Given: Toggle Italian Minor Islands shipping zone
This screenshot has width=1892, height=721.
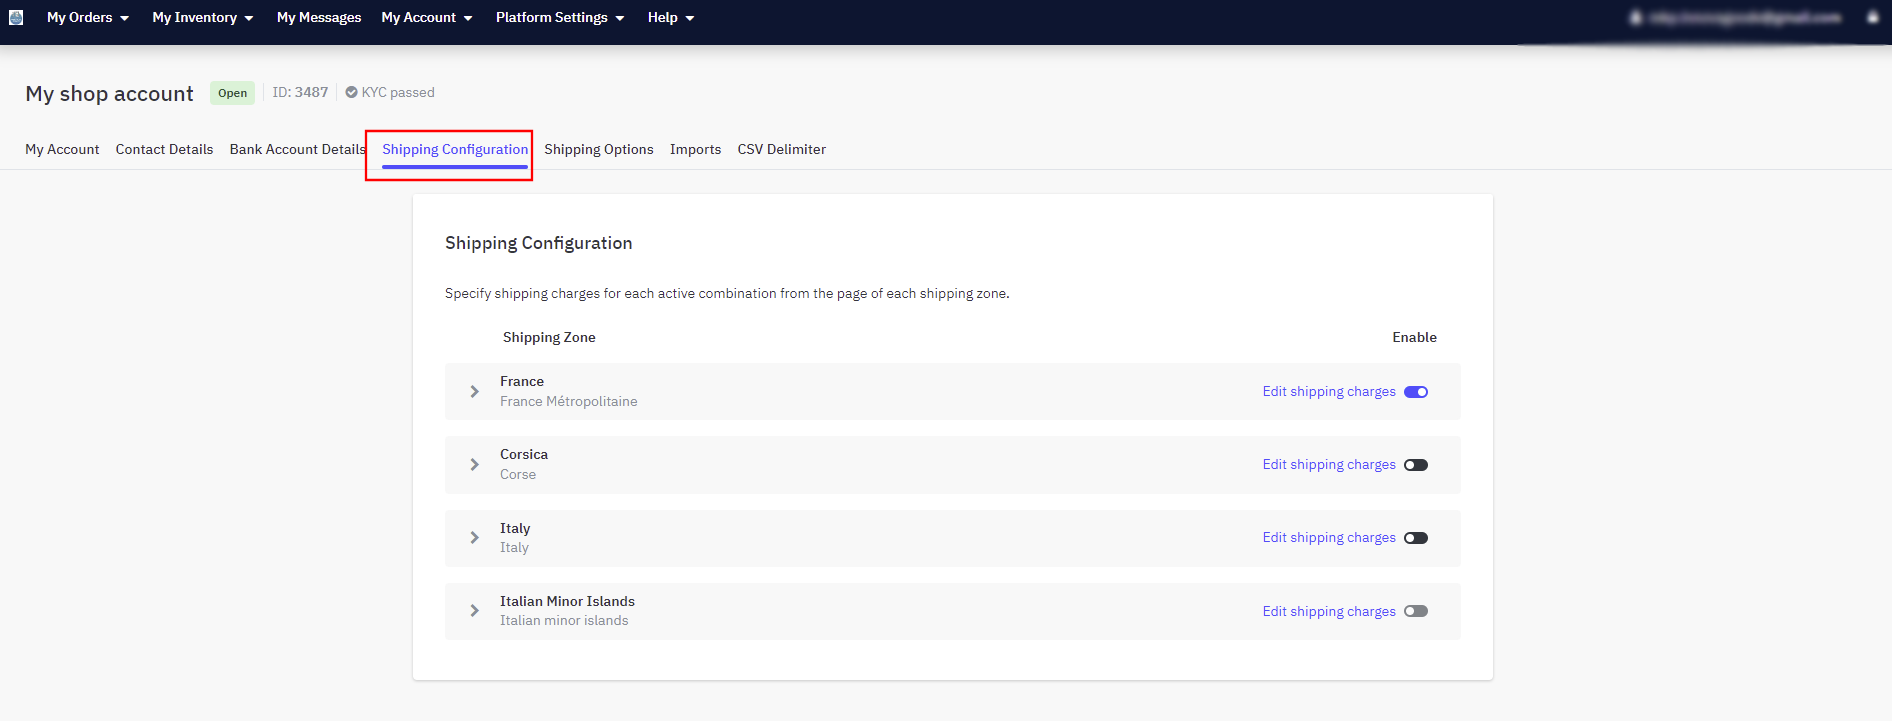Looking at the screenshot, I should click(x=1415, y=611).
